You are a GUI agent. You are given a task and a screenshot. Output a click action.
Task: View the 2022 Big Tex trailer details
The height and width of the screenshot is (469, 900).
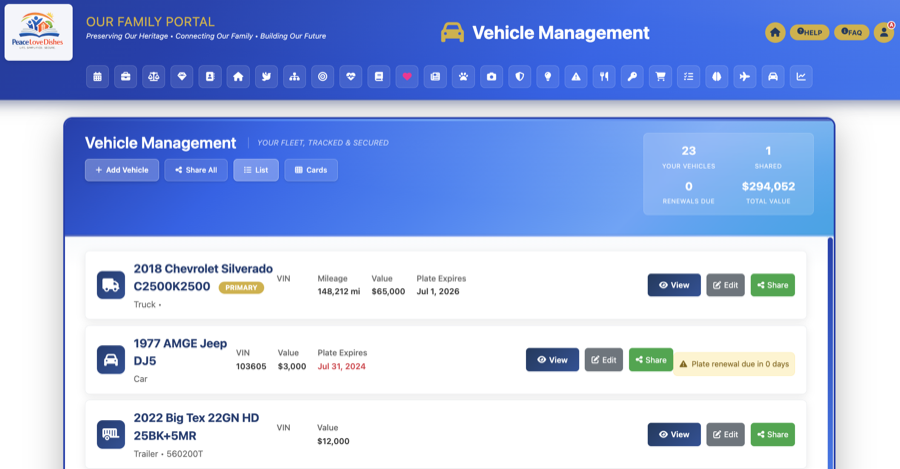click(674, 435)
